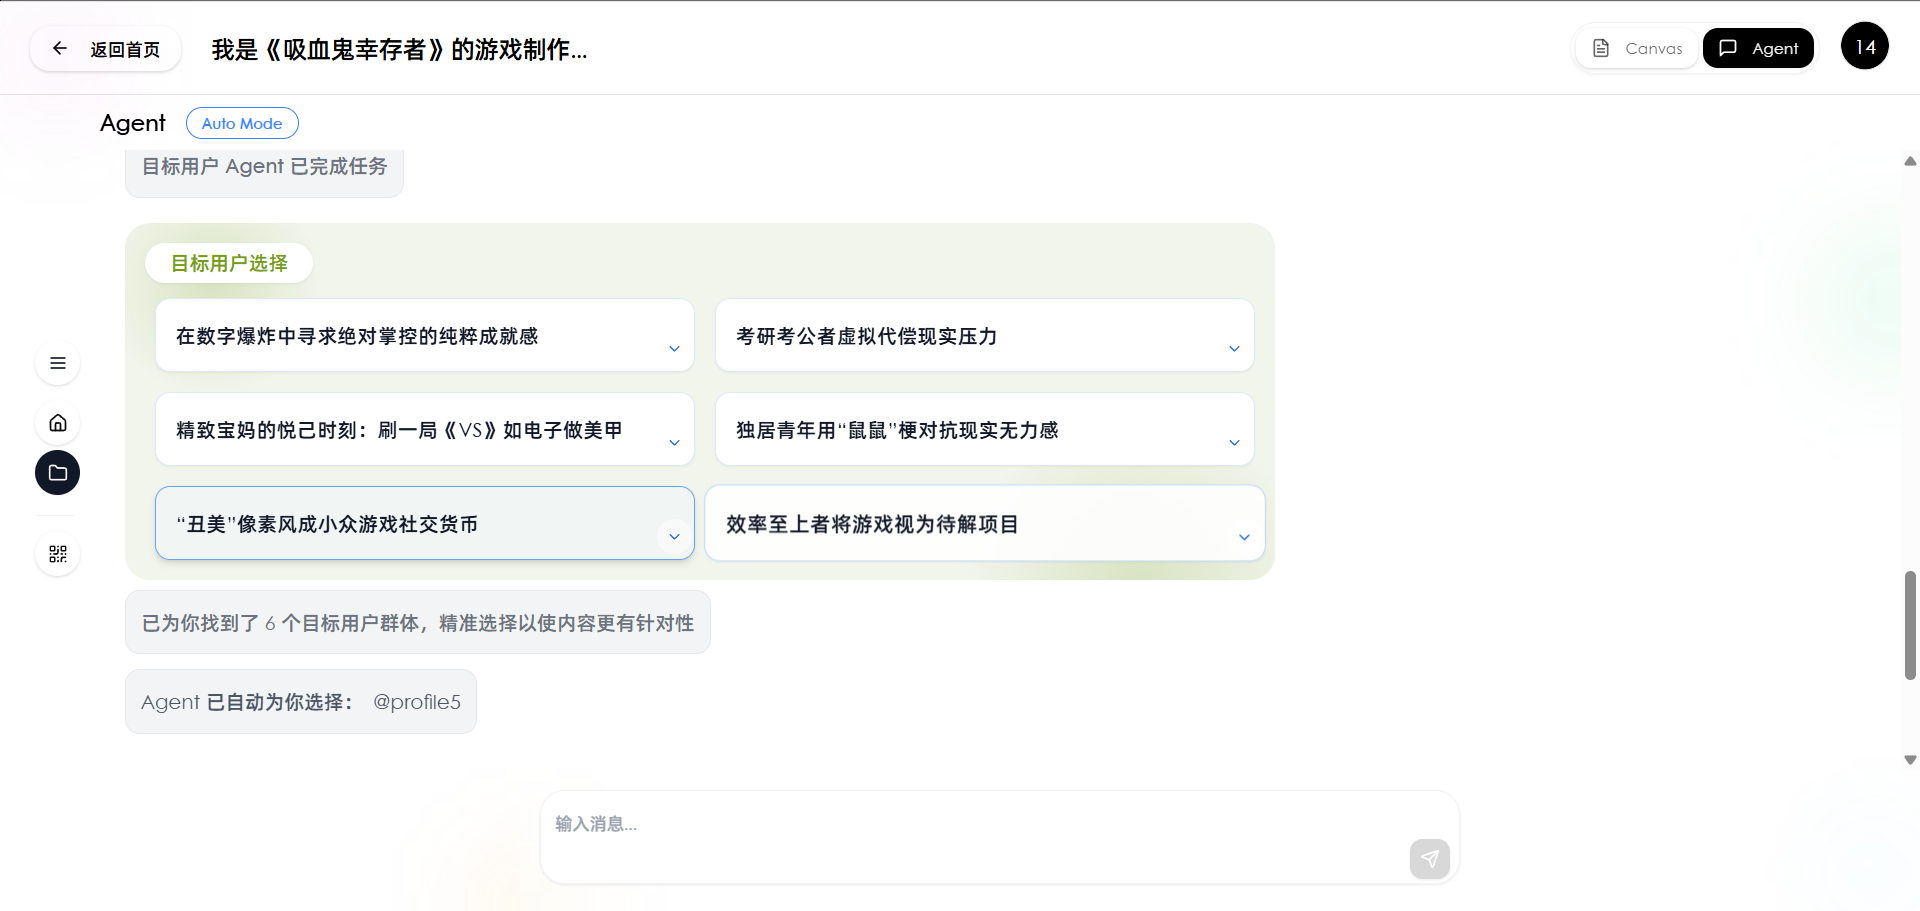
Task: Click the send message paper plane icon
Action: click(x=1430, y=859)
